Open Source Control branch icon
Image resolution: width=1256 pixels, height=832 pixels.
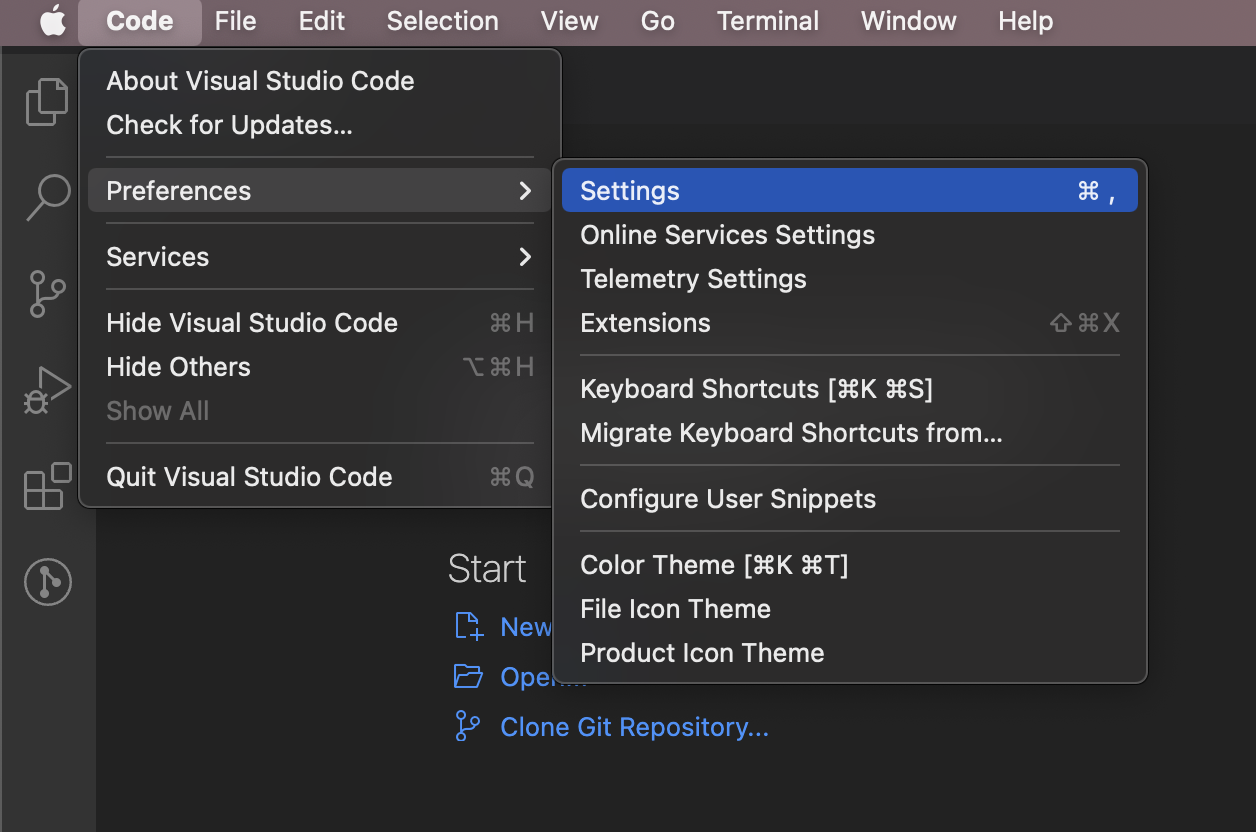pos(47,294)
